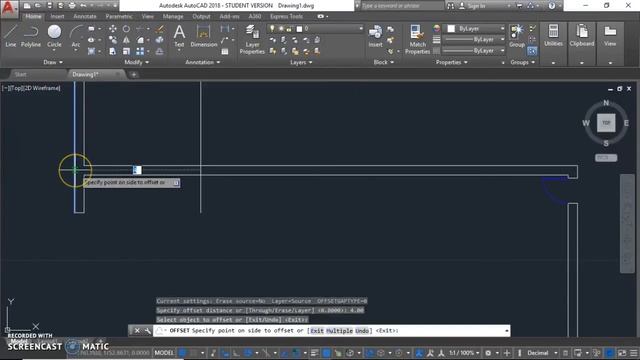
Task: Toggle layer lock padlock icon
Action: click(289, 29)
